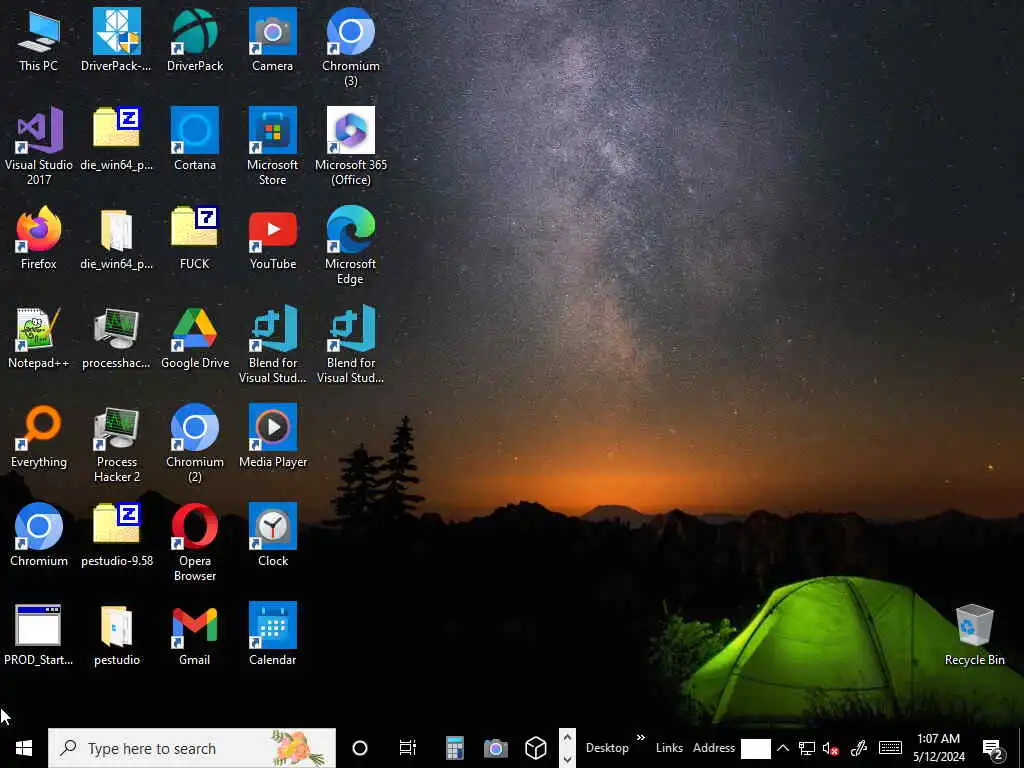Click the Type here to search box
Screen dimensions: 1024x768
(192, 748)
